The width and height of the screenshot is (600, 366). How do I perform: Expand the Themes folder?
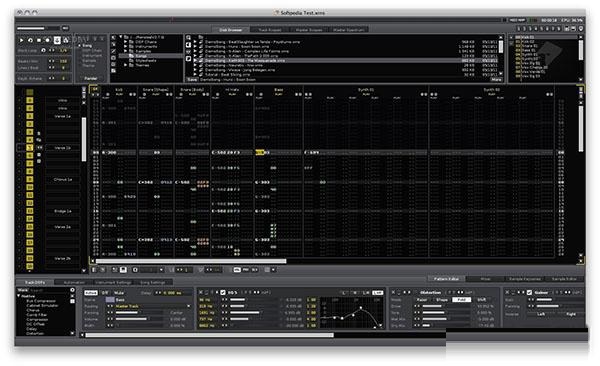126,65
